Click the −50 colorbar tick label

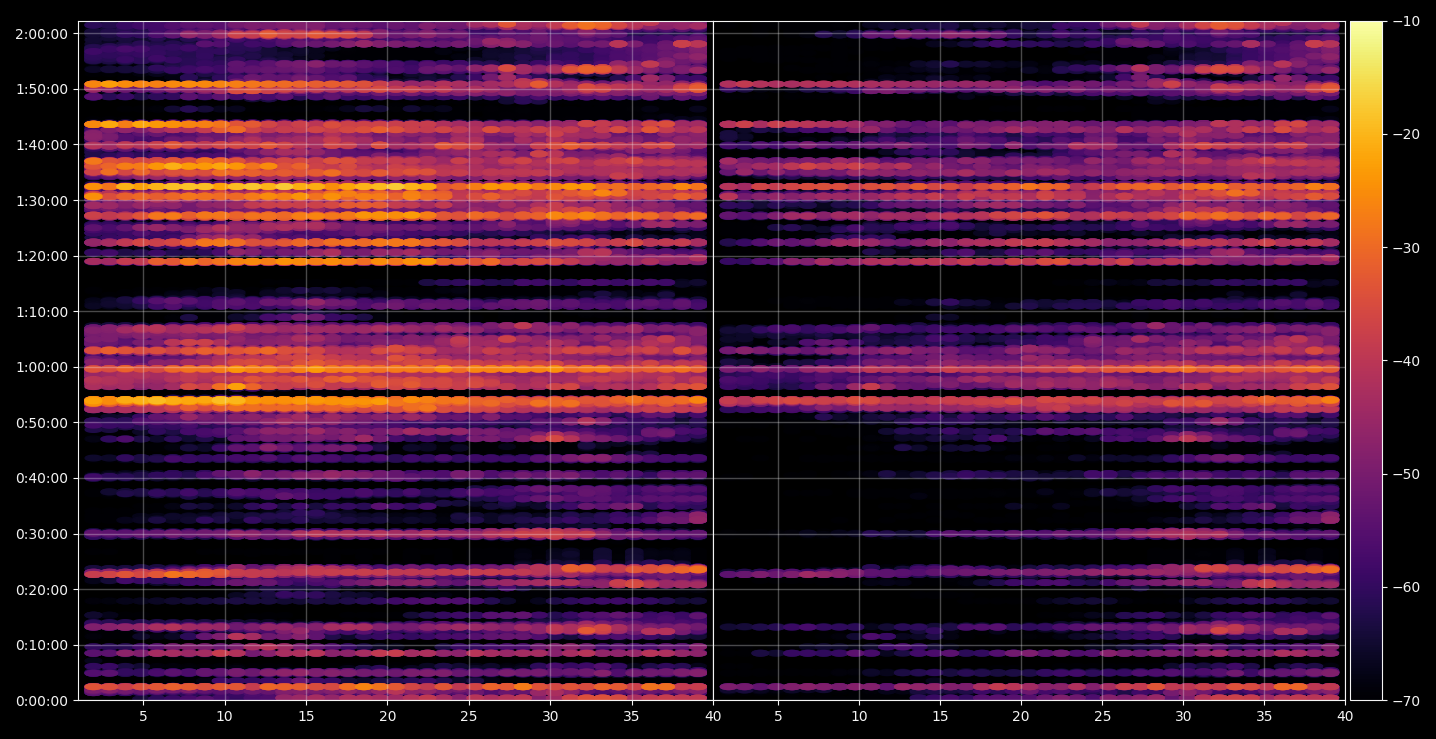1405,474
